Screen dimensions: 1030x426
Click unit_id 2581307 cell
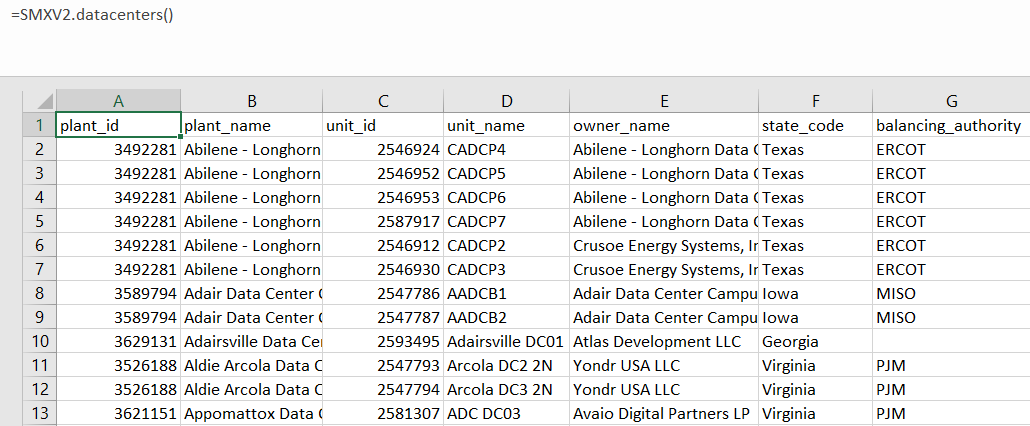(384, 413)
